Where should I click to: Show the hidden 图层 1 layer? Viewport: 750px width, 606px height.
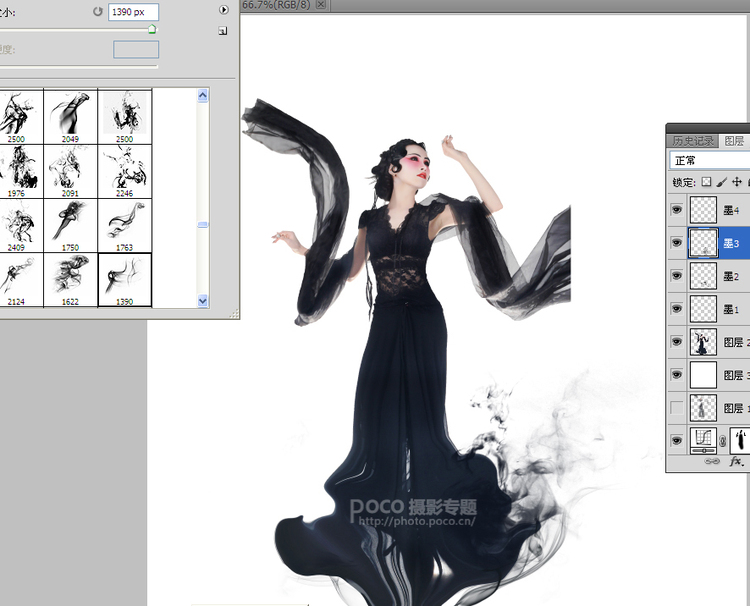676,408
